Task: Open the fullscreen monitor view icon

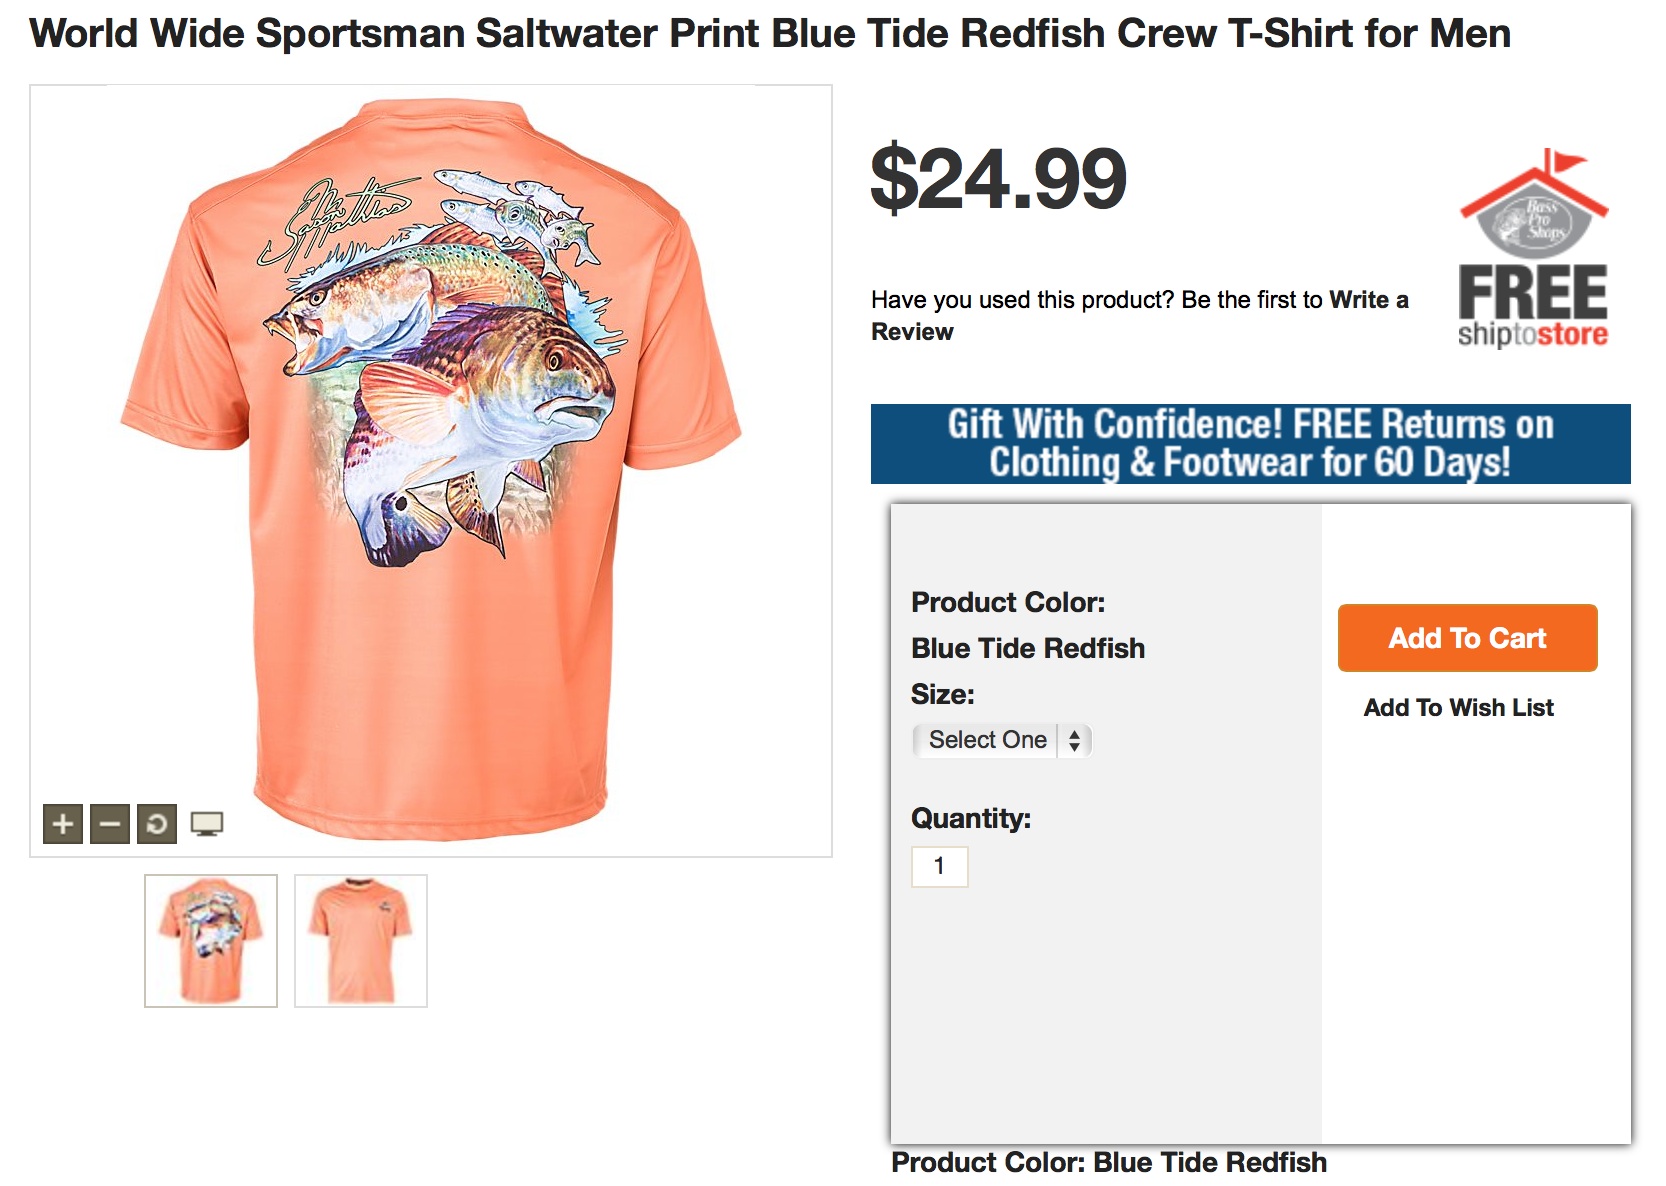Action: (207, 824)
